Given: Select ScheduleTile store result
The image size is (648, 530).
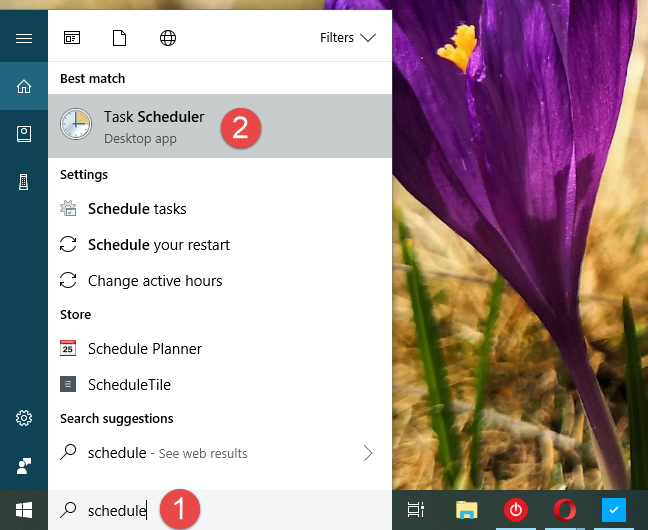Looking at the screenshot, I should 130,385.
